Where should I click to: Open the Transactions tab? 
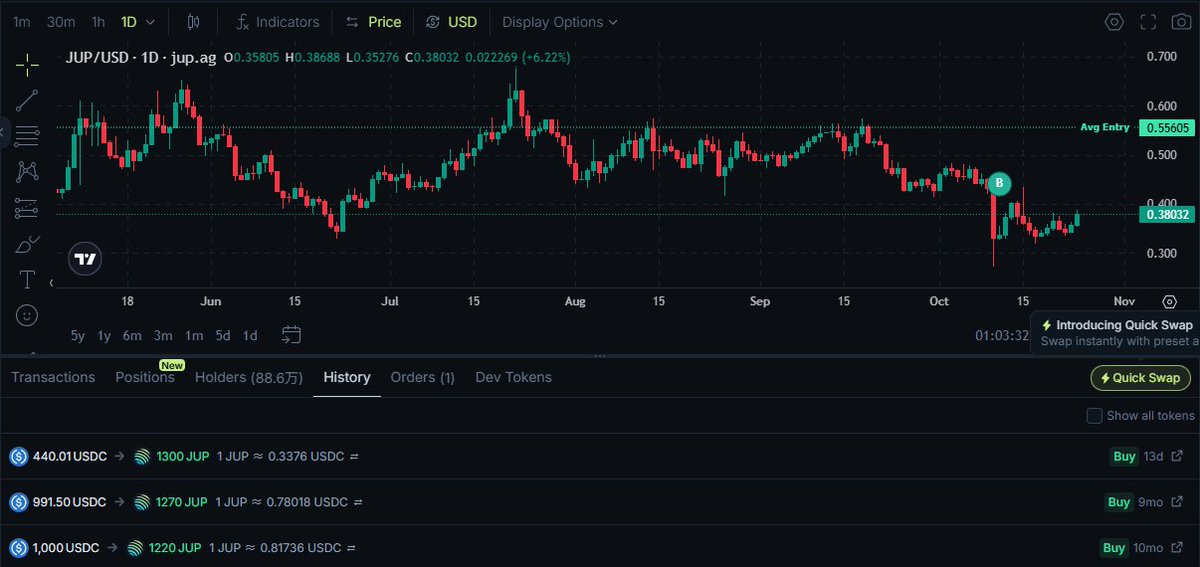point(53,377)
